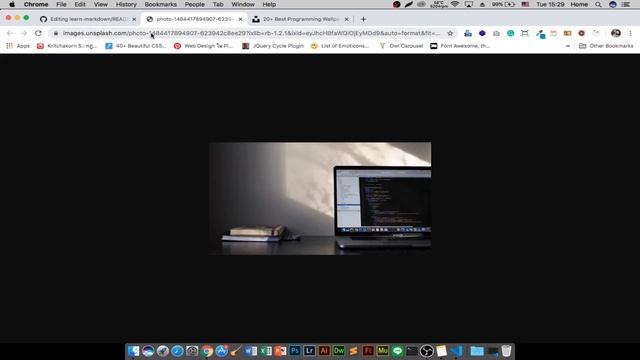Viewport: 640px width, 360px height.
Task: Open the File menu
Action: (x=61, y=4)
